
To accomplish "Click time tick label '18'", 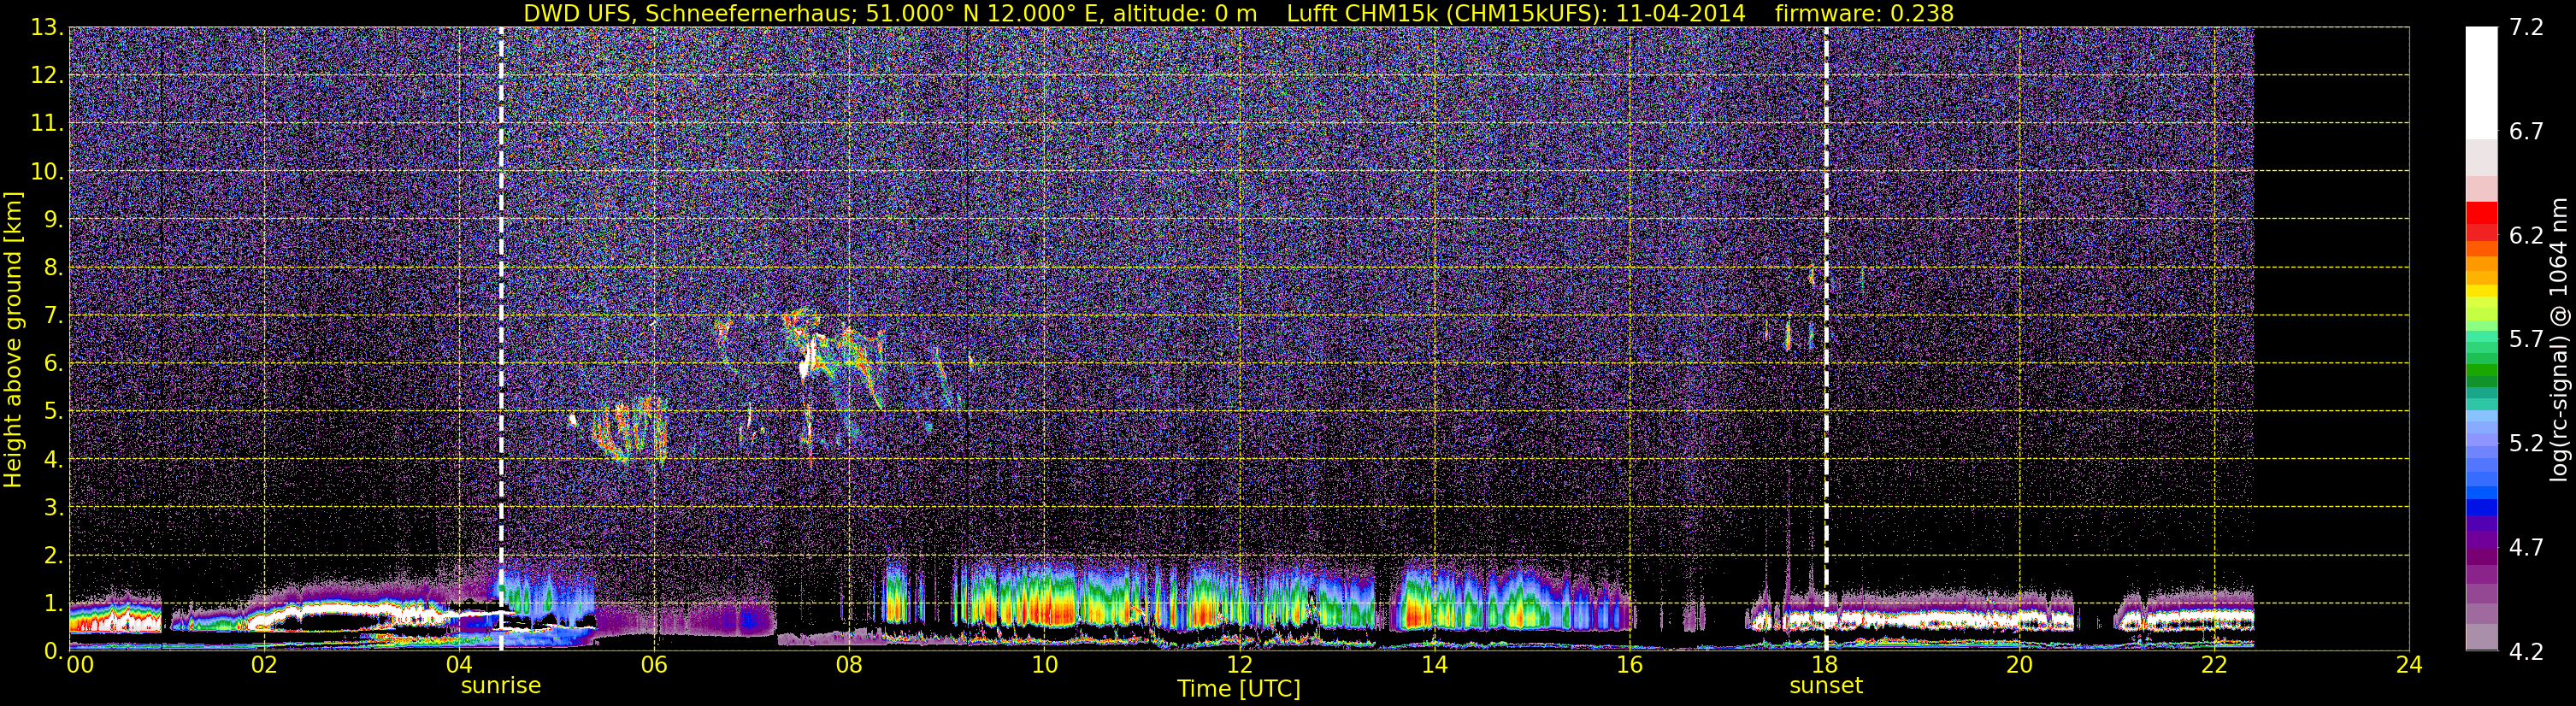I will (1824, 665).
